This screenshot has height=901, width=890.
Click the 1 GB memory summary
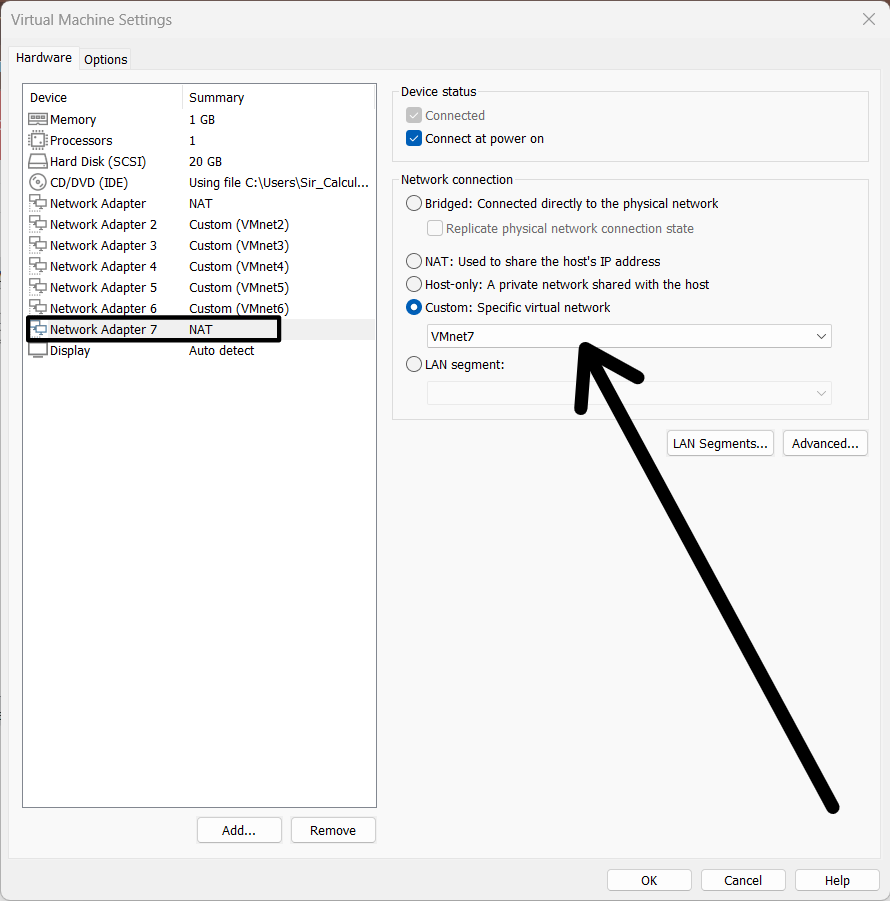[202, 120]
